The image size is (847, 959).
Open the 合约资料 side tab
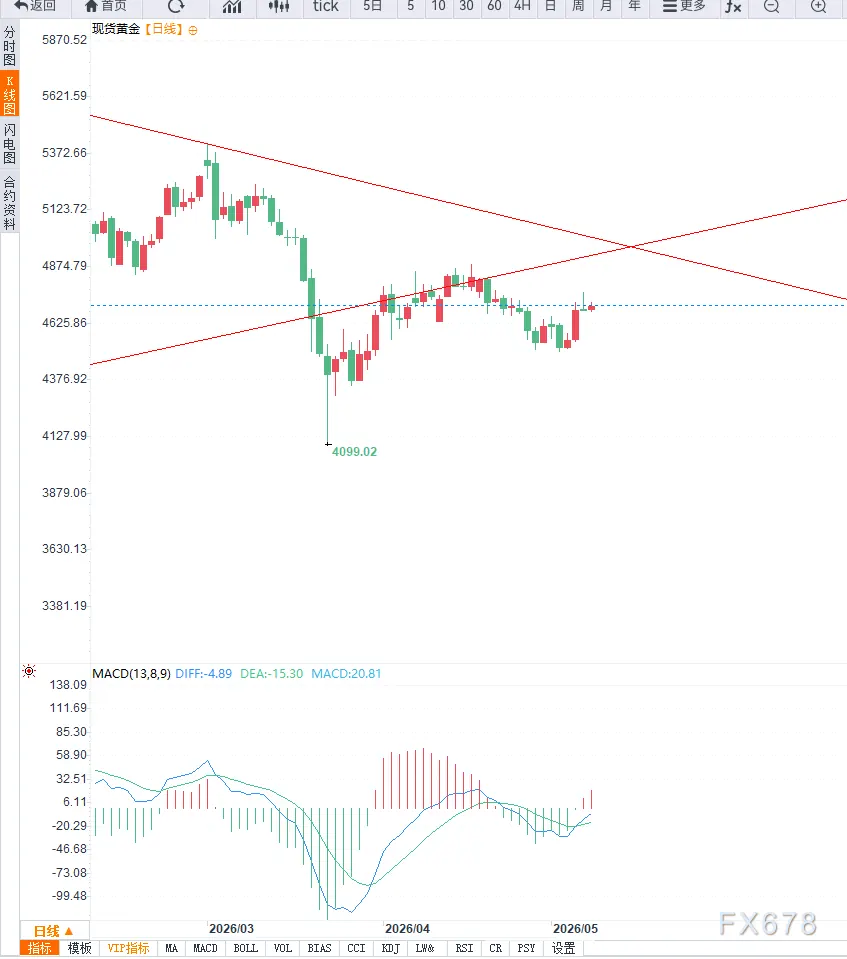(10, 202)
